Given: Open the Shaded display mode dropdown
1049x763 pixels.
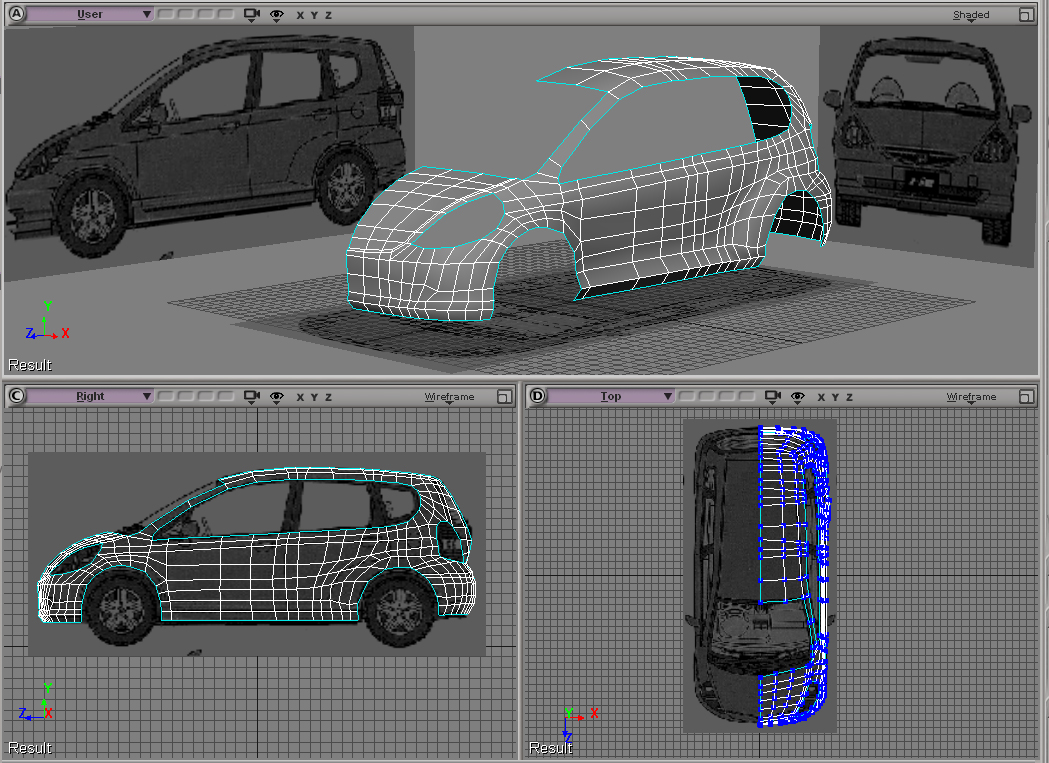Looking at the screenshot, I should [x=971, y=15].
